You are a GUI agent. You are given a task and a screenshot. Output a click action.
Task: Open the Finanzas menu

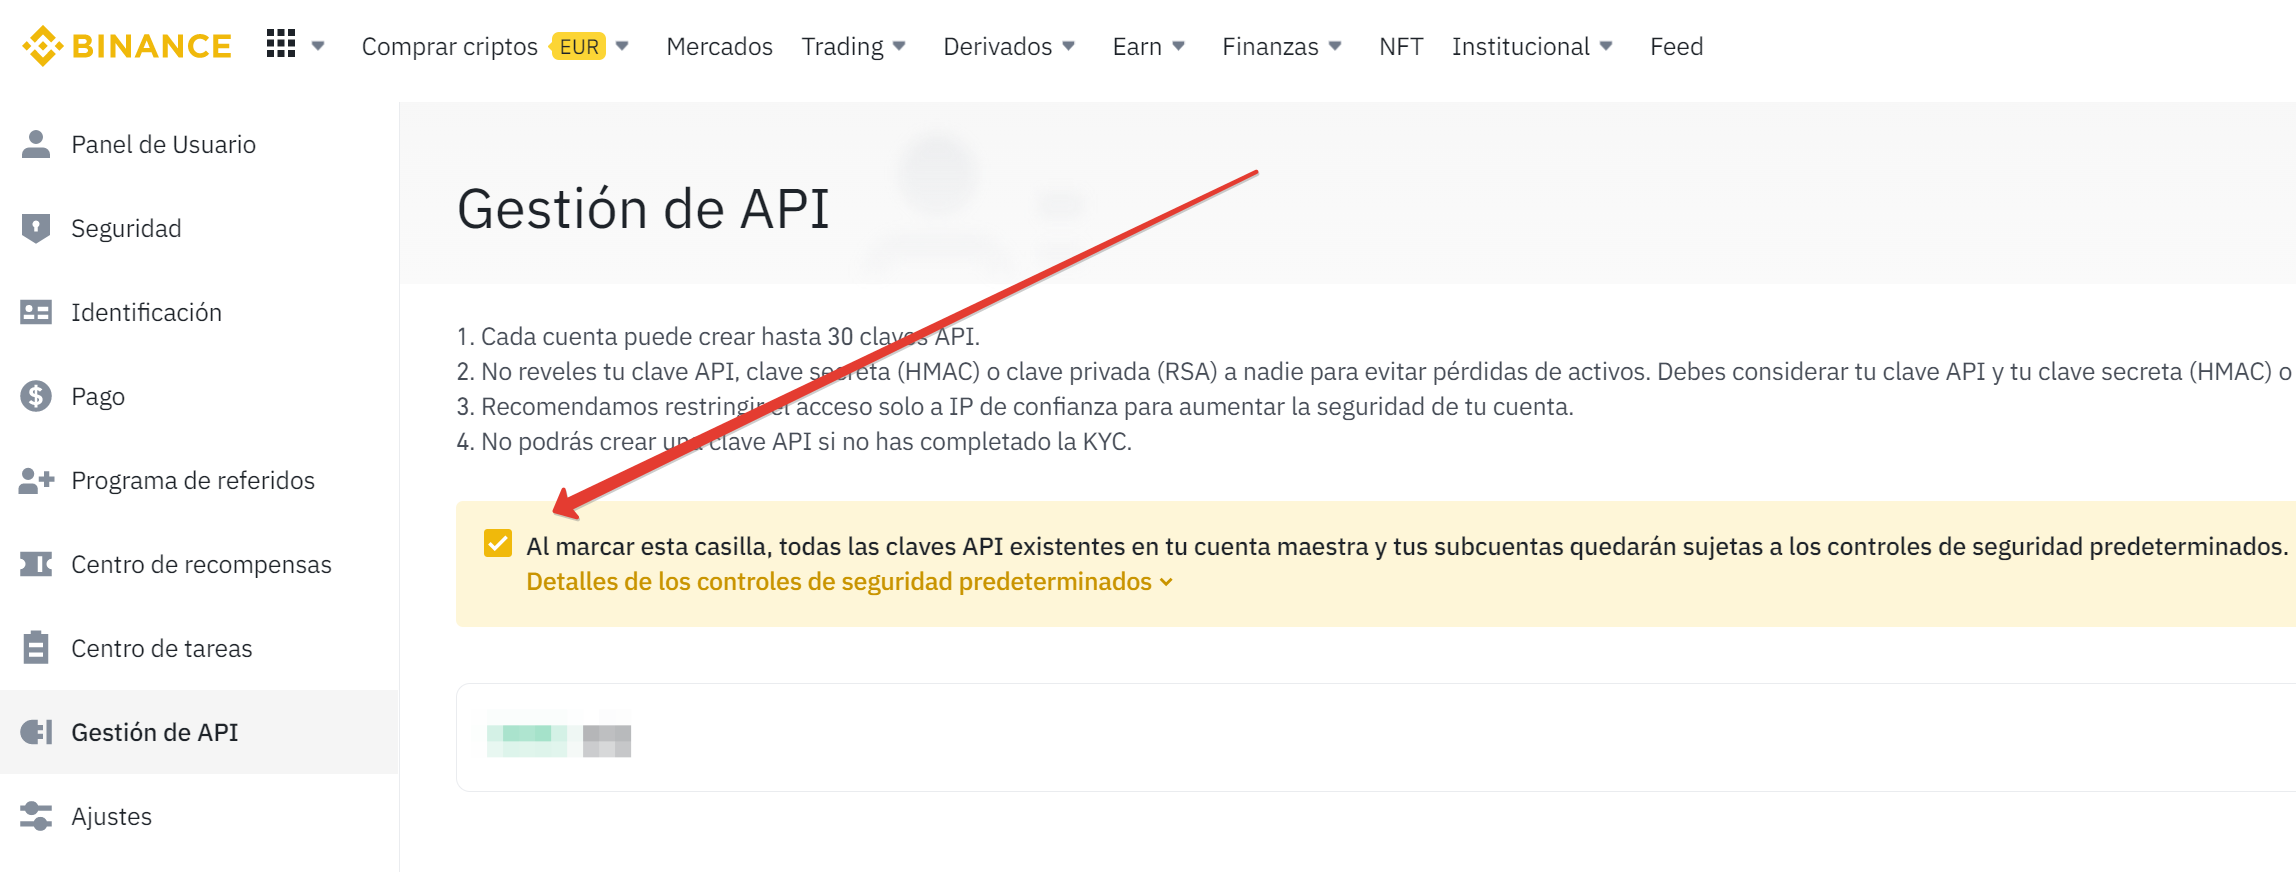click(1270, 46)
